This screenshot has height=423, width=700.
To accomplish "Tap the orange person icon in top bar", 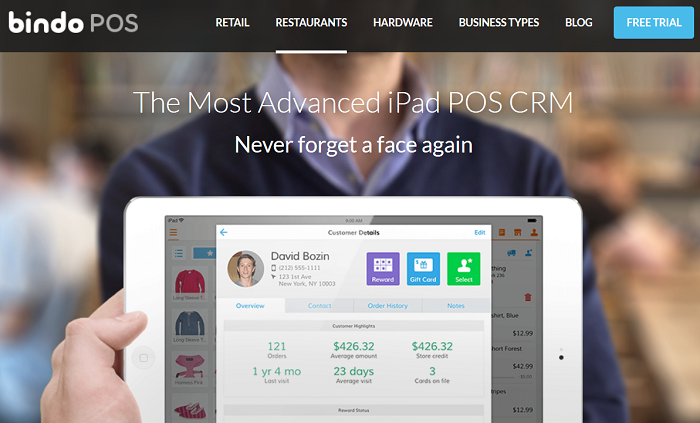I will click(534, 232).
